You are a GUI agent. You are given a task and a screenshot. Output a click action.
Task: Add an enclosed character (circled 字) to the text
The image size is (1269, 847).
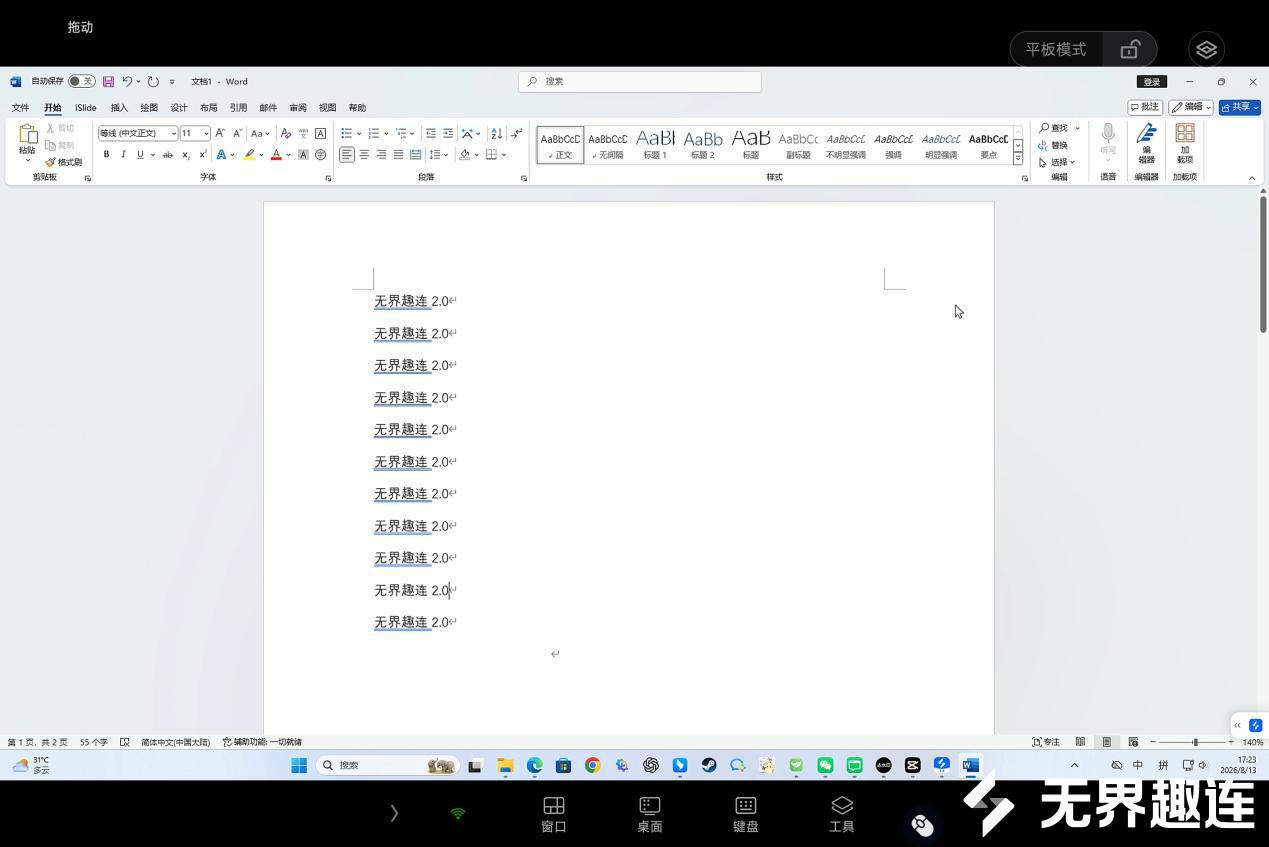tap(320, 155)
